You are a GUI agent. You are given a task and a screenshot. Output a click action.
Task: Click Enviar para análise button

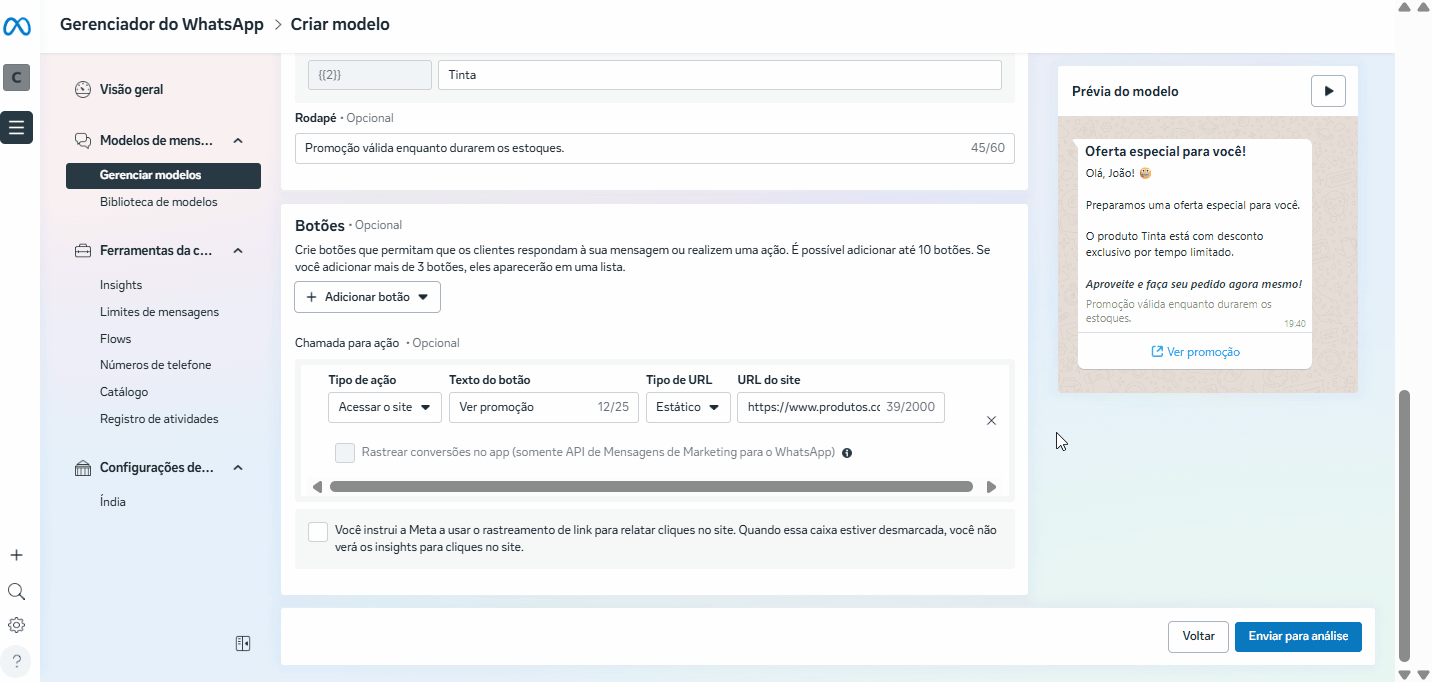(x=1297, y=636)
